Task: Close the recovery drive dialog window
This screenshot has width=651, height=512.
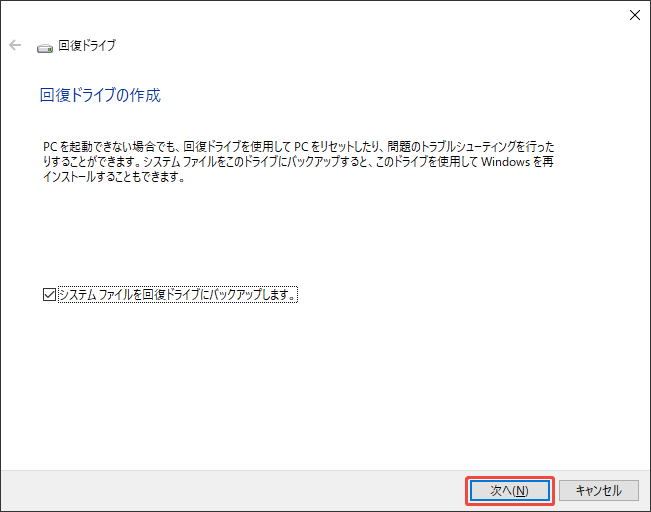Action: pyautogui.click(x=634, y=15)
